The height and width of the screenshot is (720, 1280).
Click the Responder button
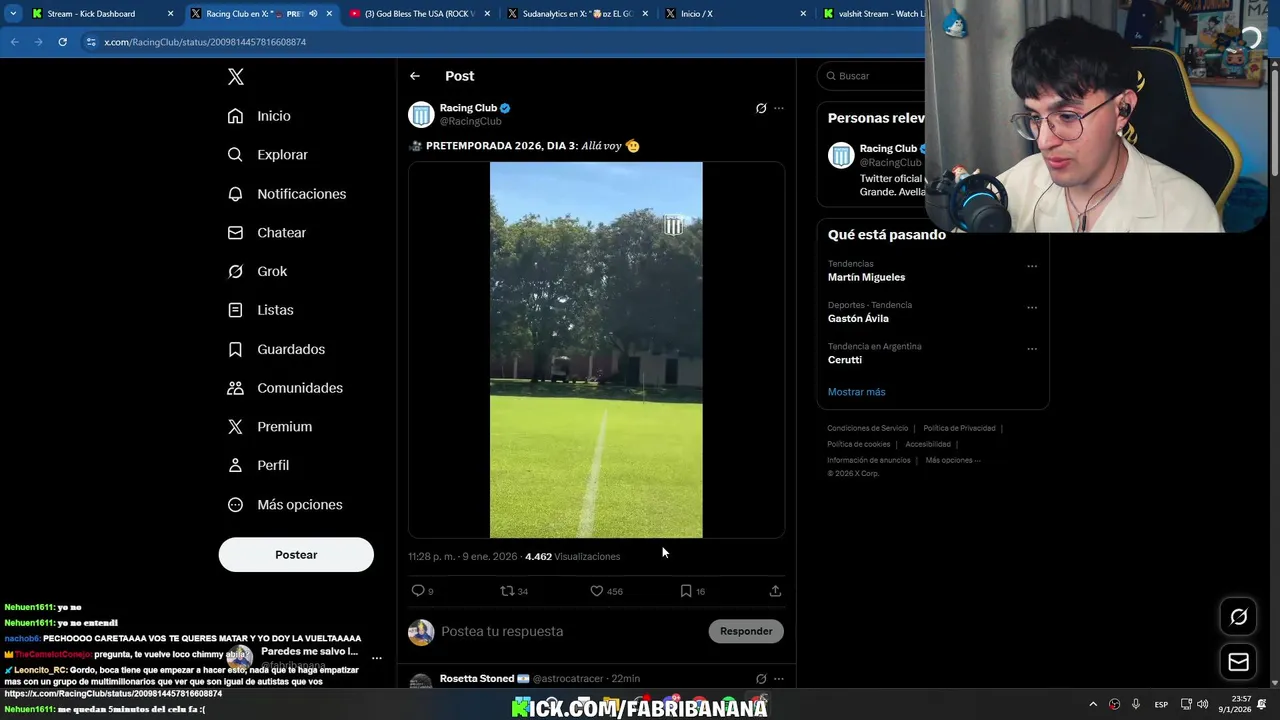click(x=746, y=631)
